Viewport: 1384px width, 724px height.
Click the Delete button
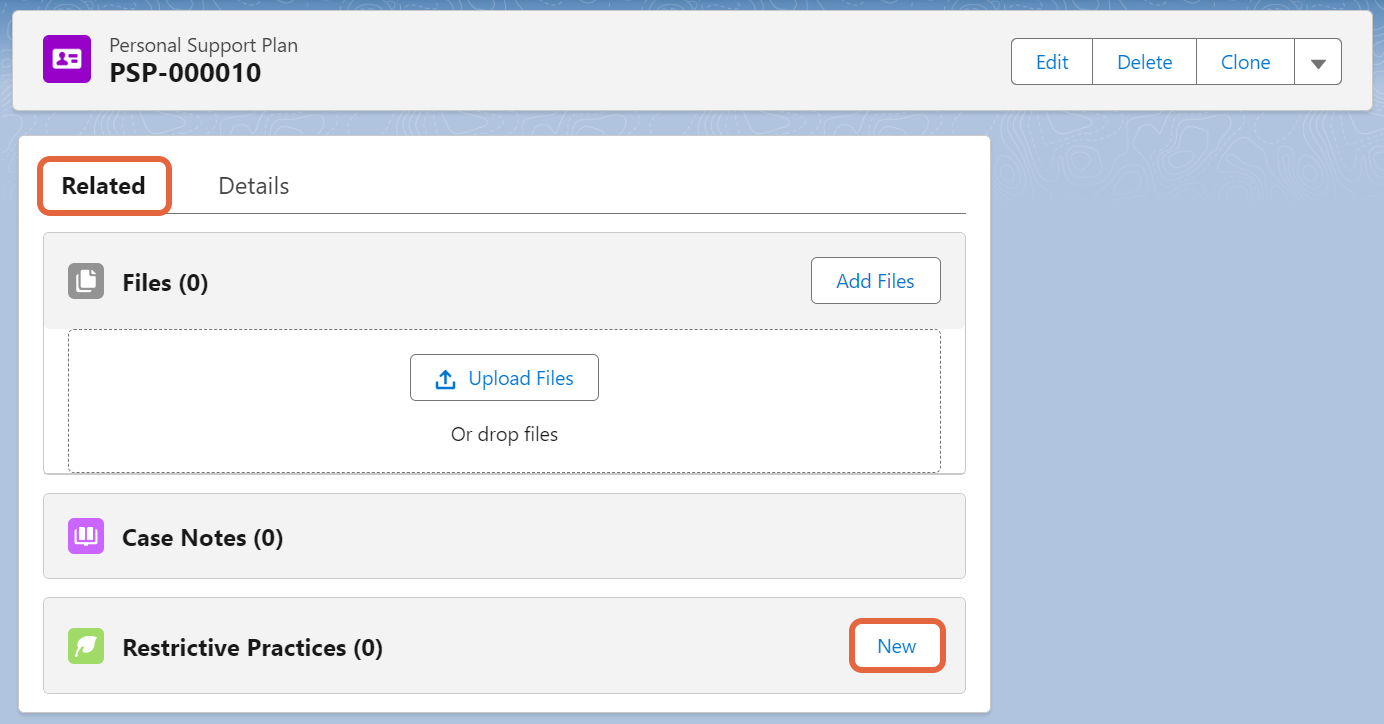(x=1143, y=61)
